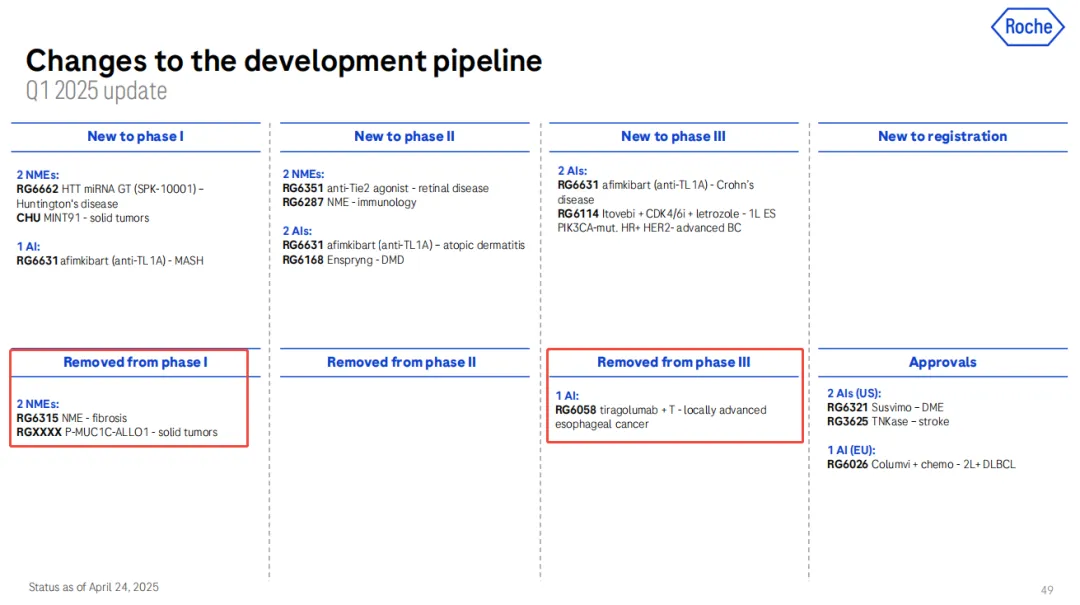The image size is (1080, 605).
Task: Click the 'Removed from phase II' header
Action: 402,362
